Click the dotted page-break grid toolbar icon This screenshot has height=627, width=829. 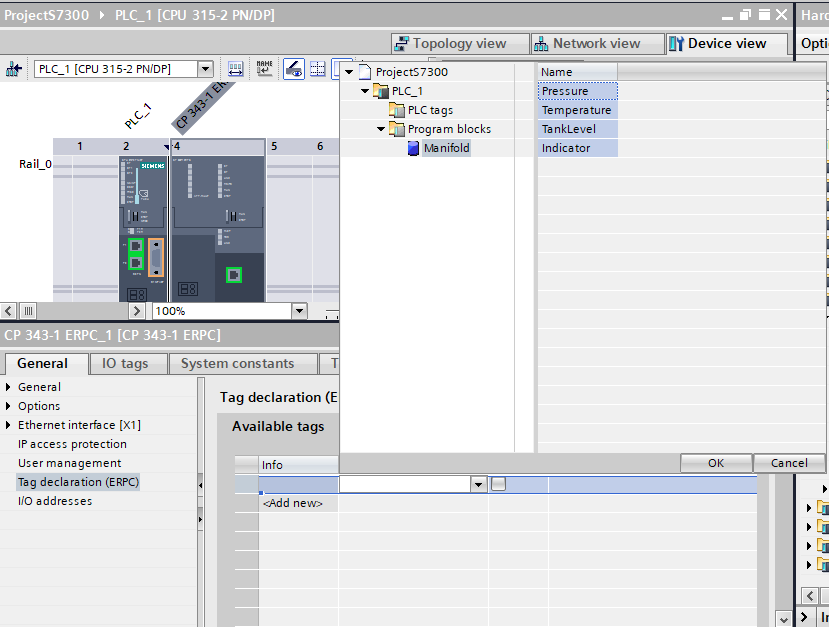[x=318, y=69]
